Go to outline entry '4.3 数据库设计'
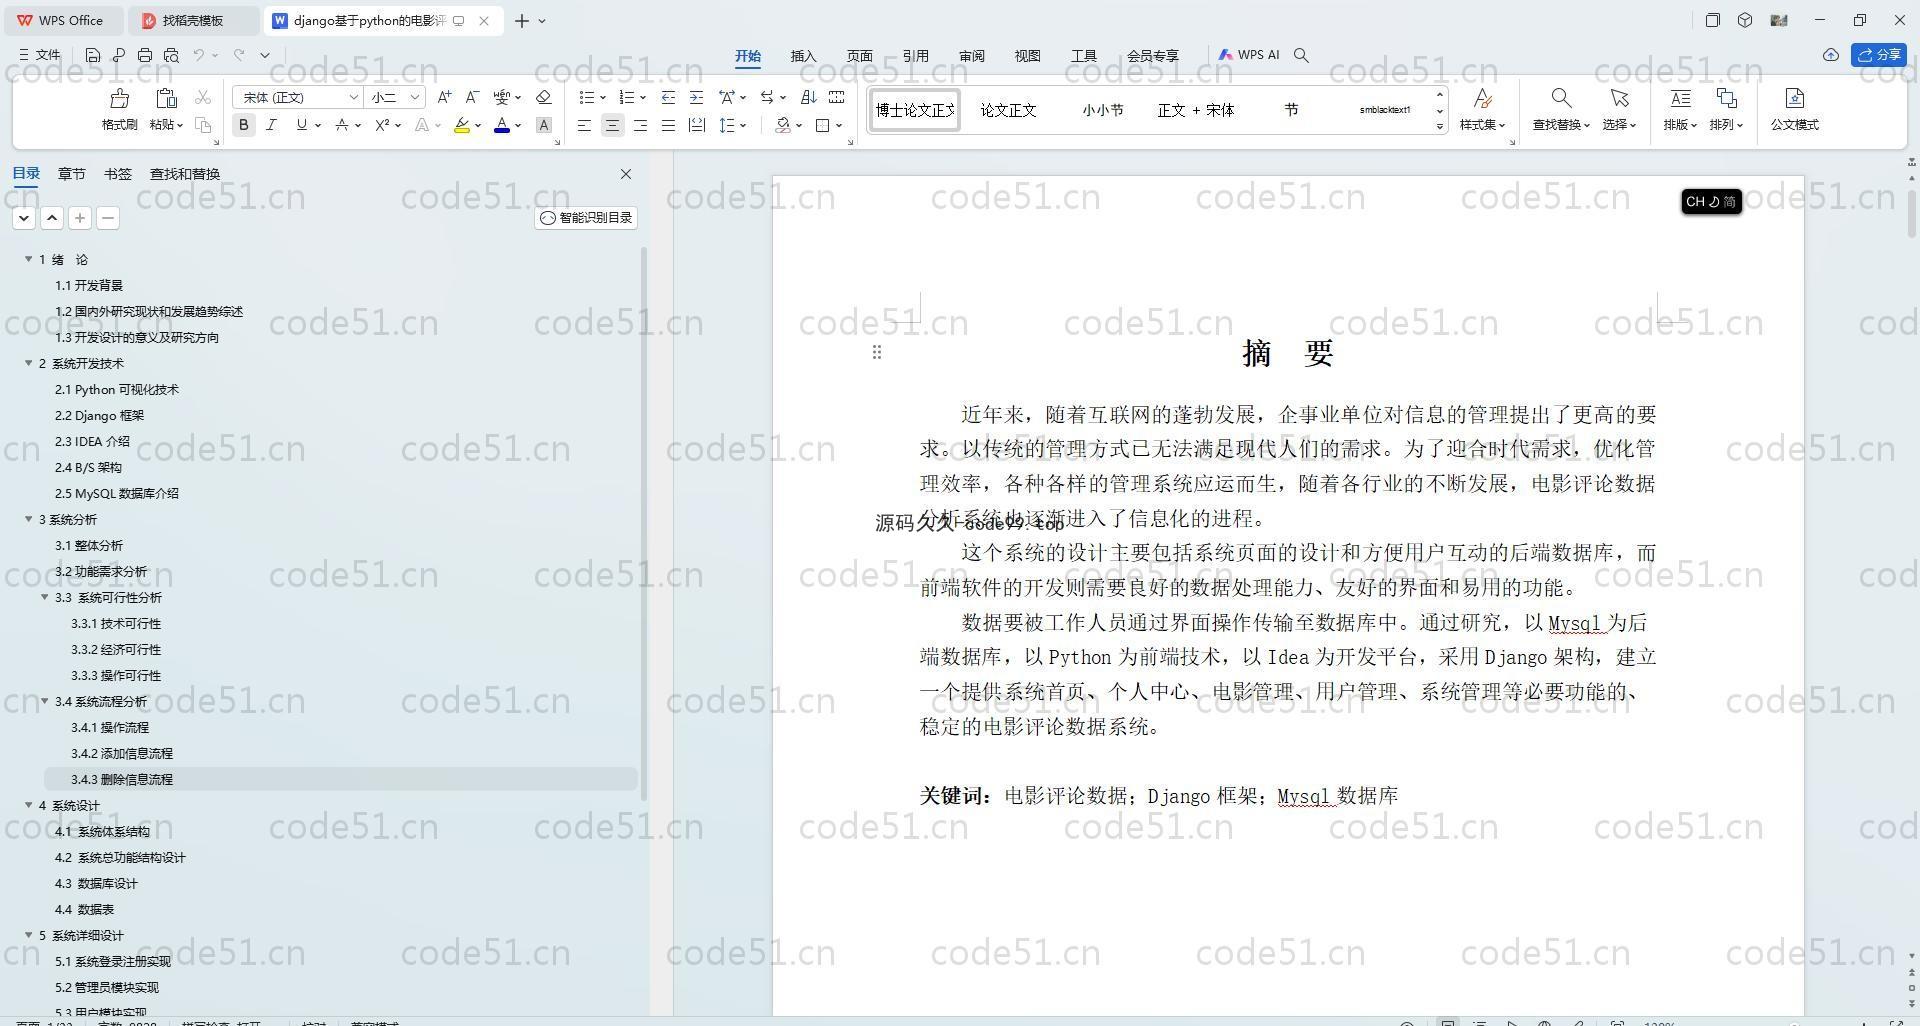This screenshot has height=1026, width=1920. 96,883
